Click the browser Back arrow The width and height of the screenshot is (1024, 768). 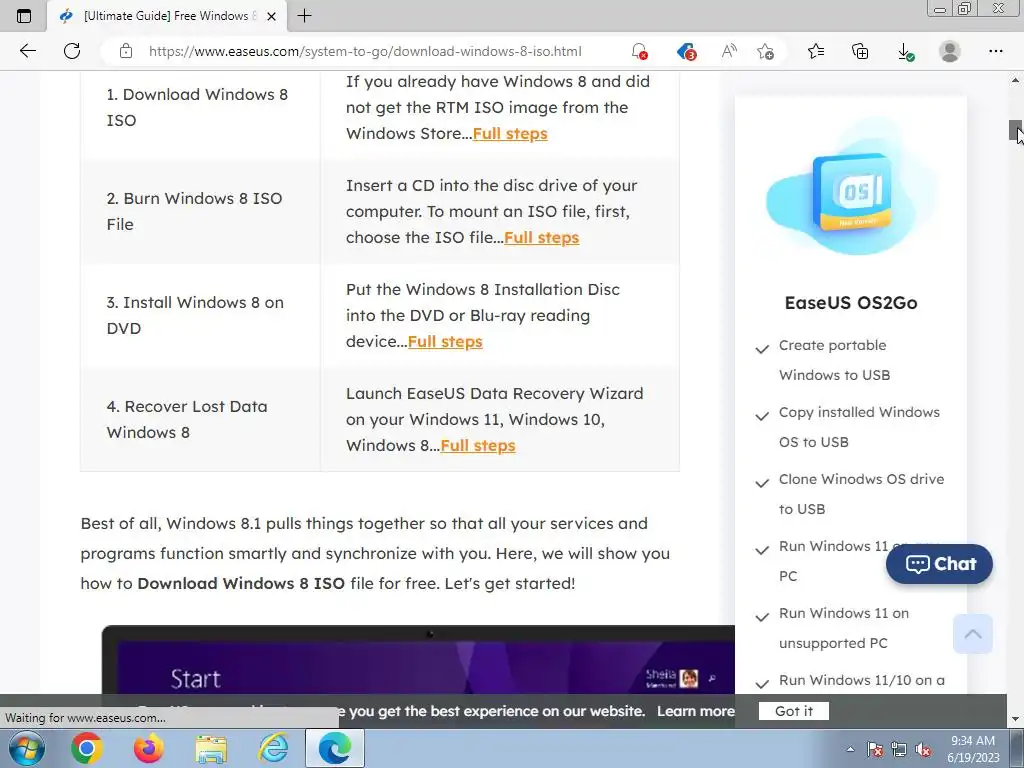coord(27,51)
